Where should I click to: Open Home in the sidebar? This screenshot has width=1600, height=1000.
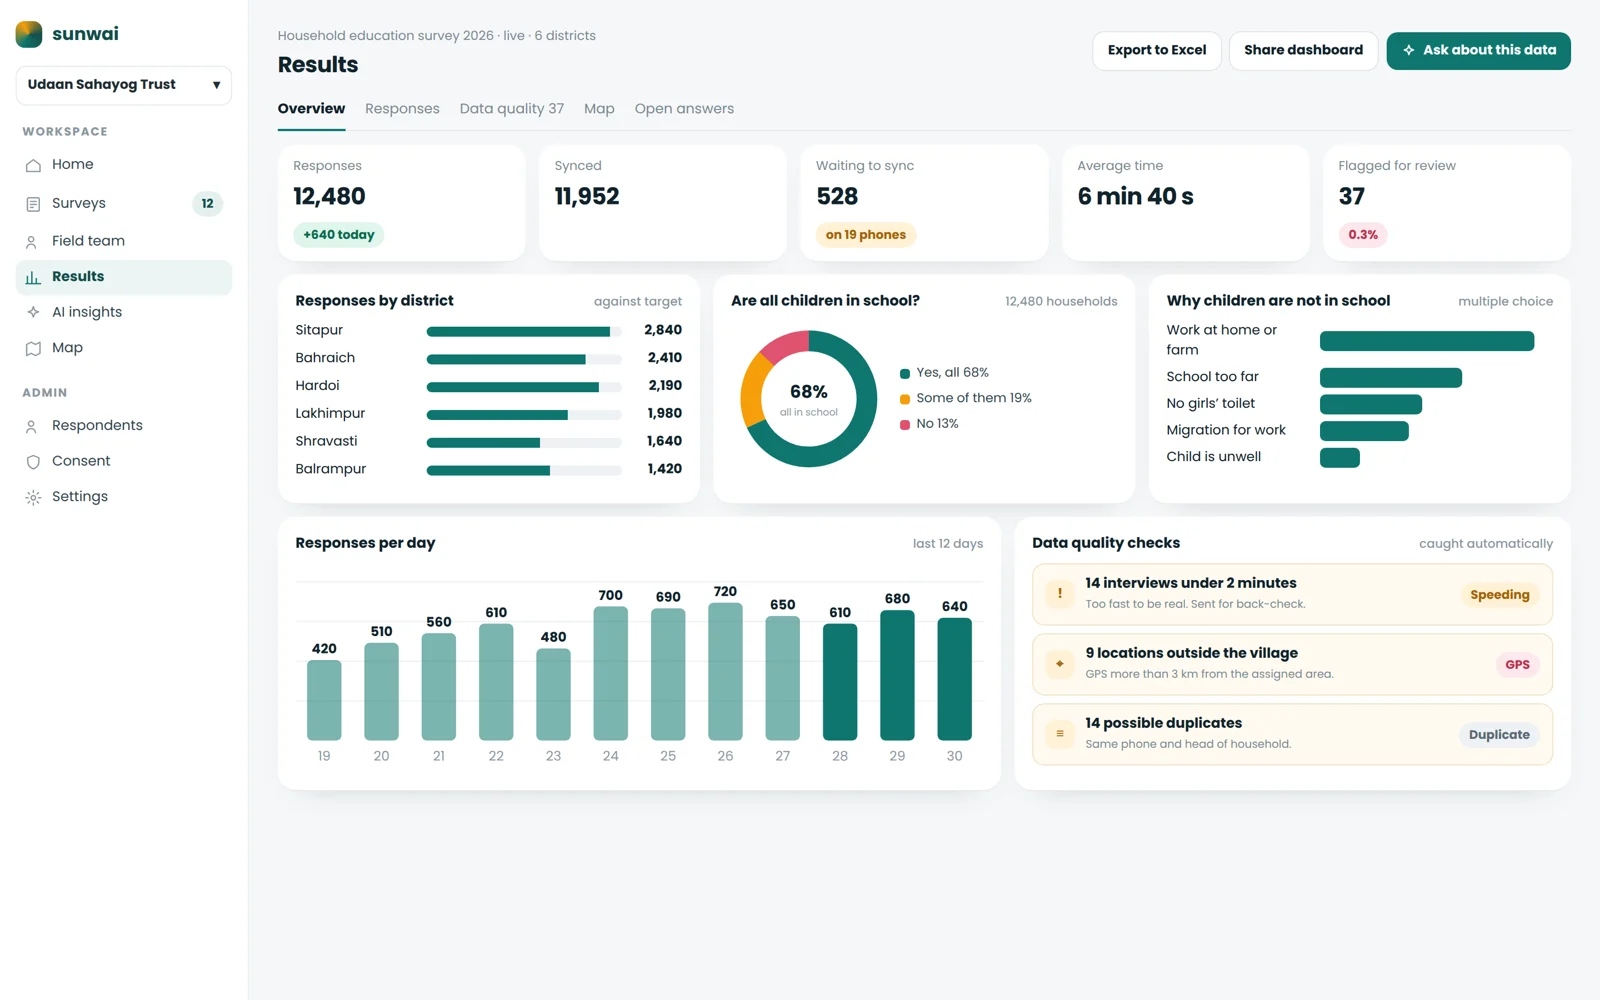tap(124, 164)
